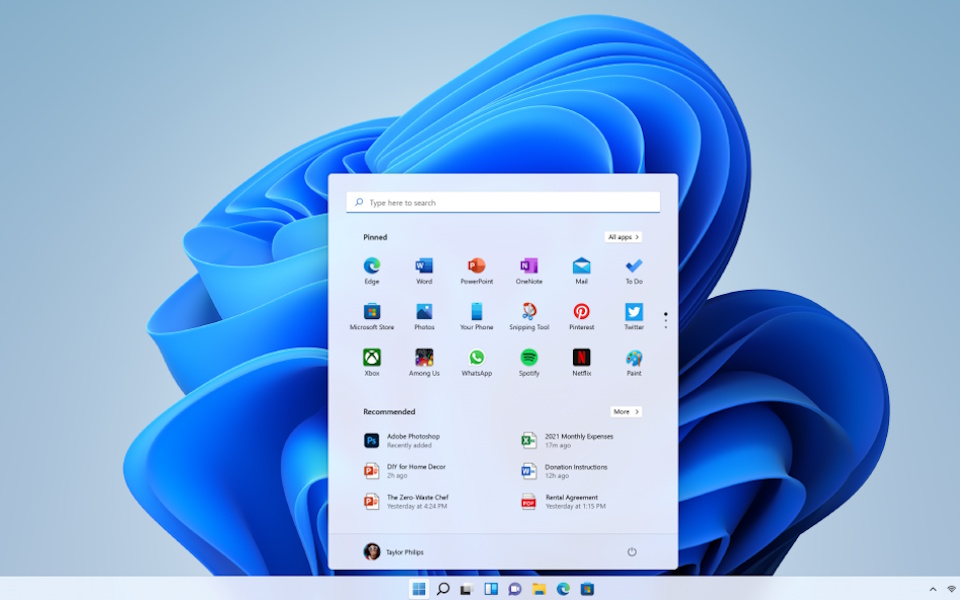Open the Spotify app
Screen dimensions: 960x600
tap(529, 358)
